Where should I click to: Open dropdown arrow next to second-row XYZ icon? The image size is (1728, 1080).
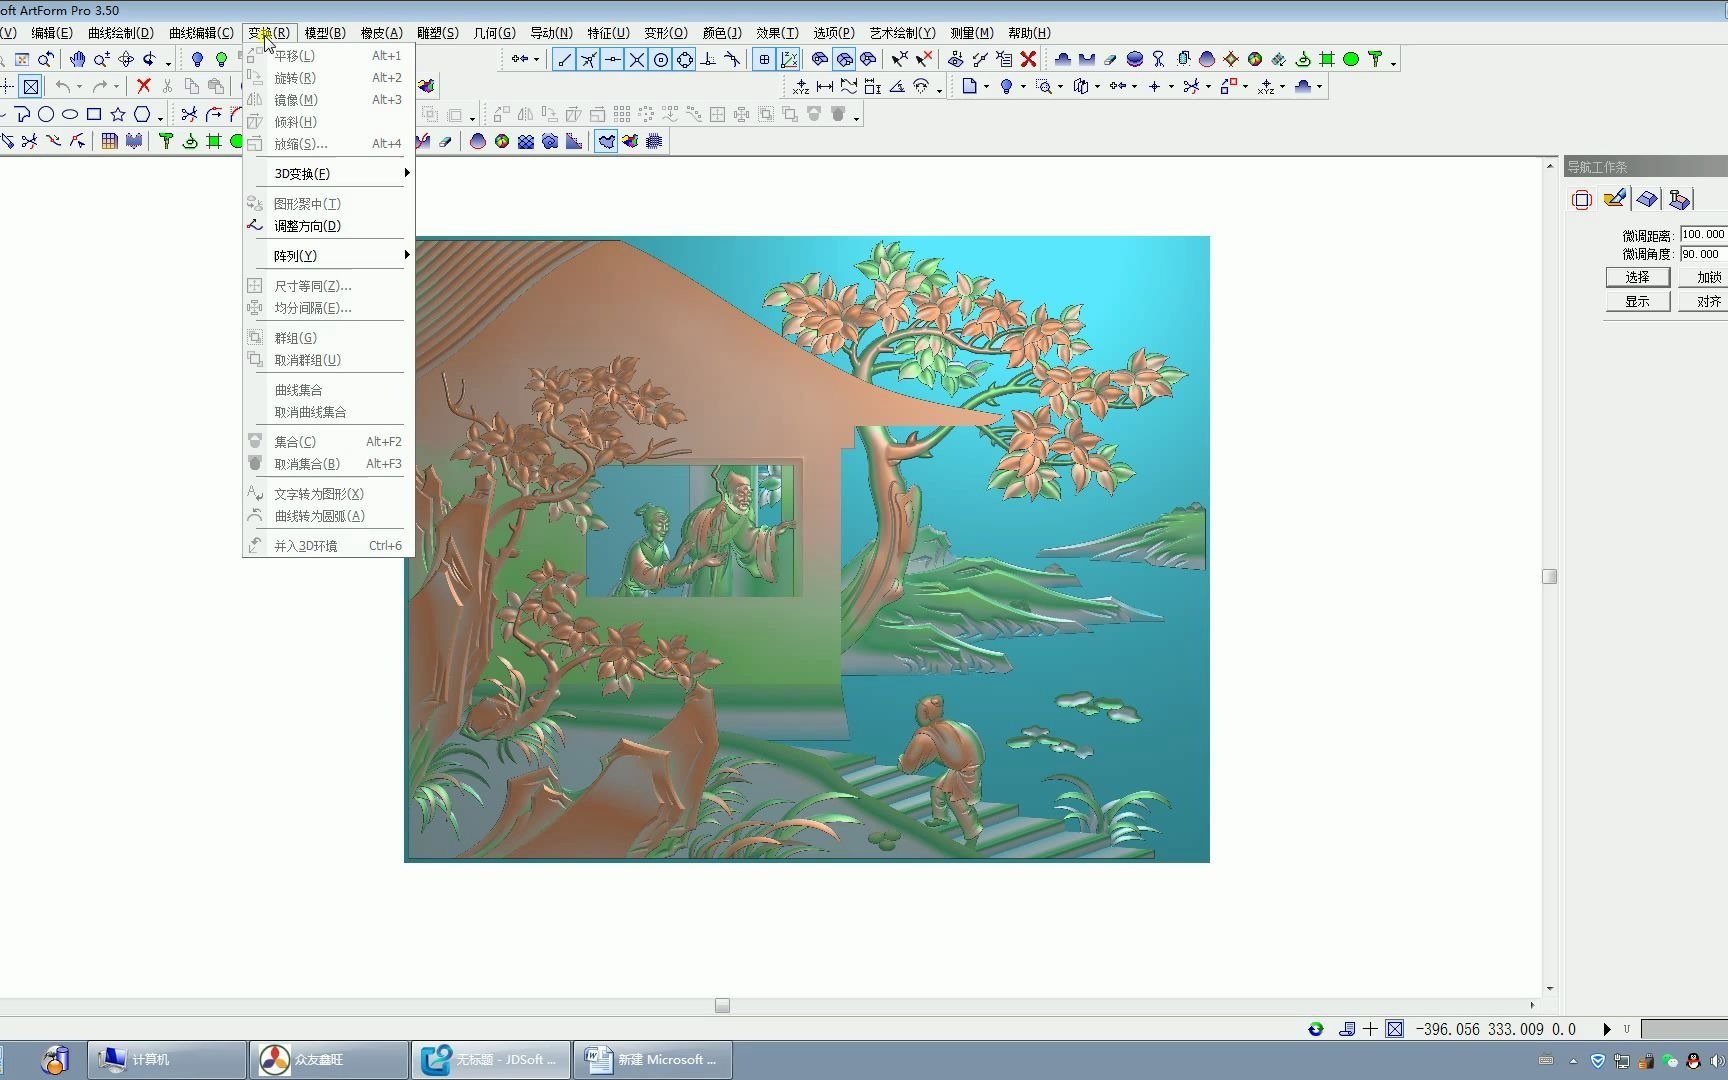coord(1283,87)
